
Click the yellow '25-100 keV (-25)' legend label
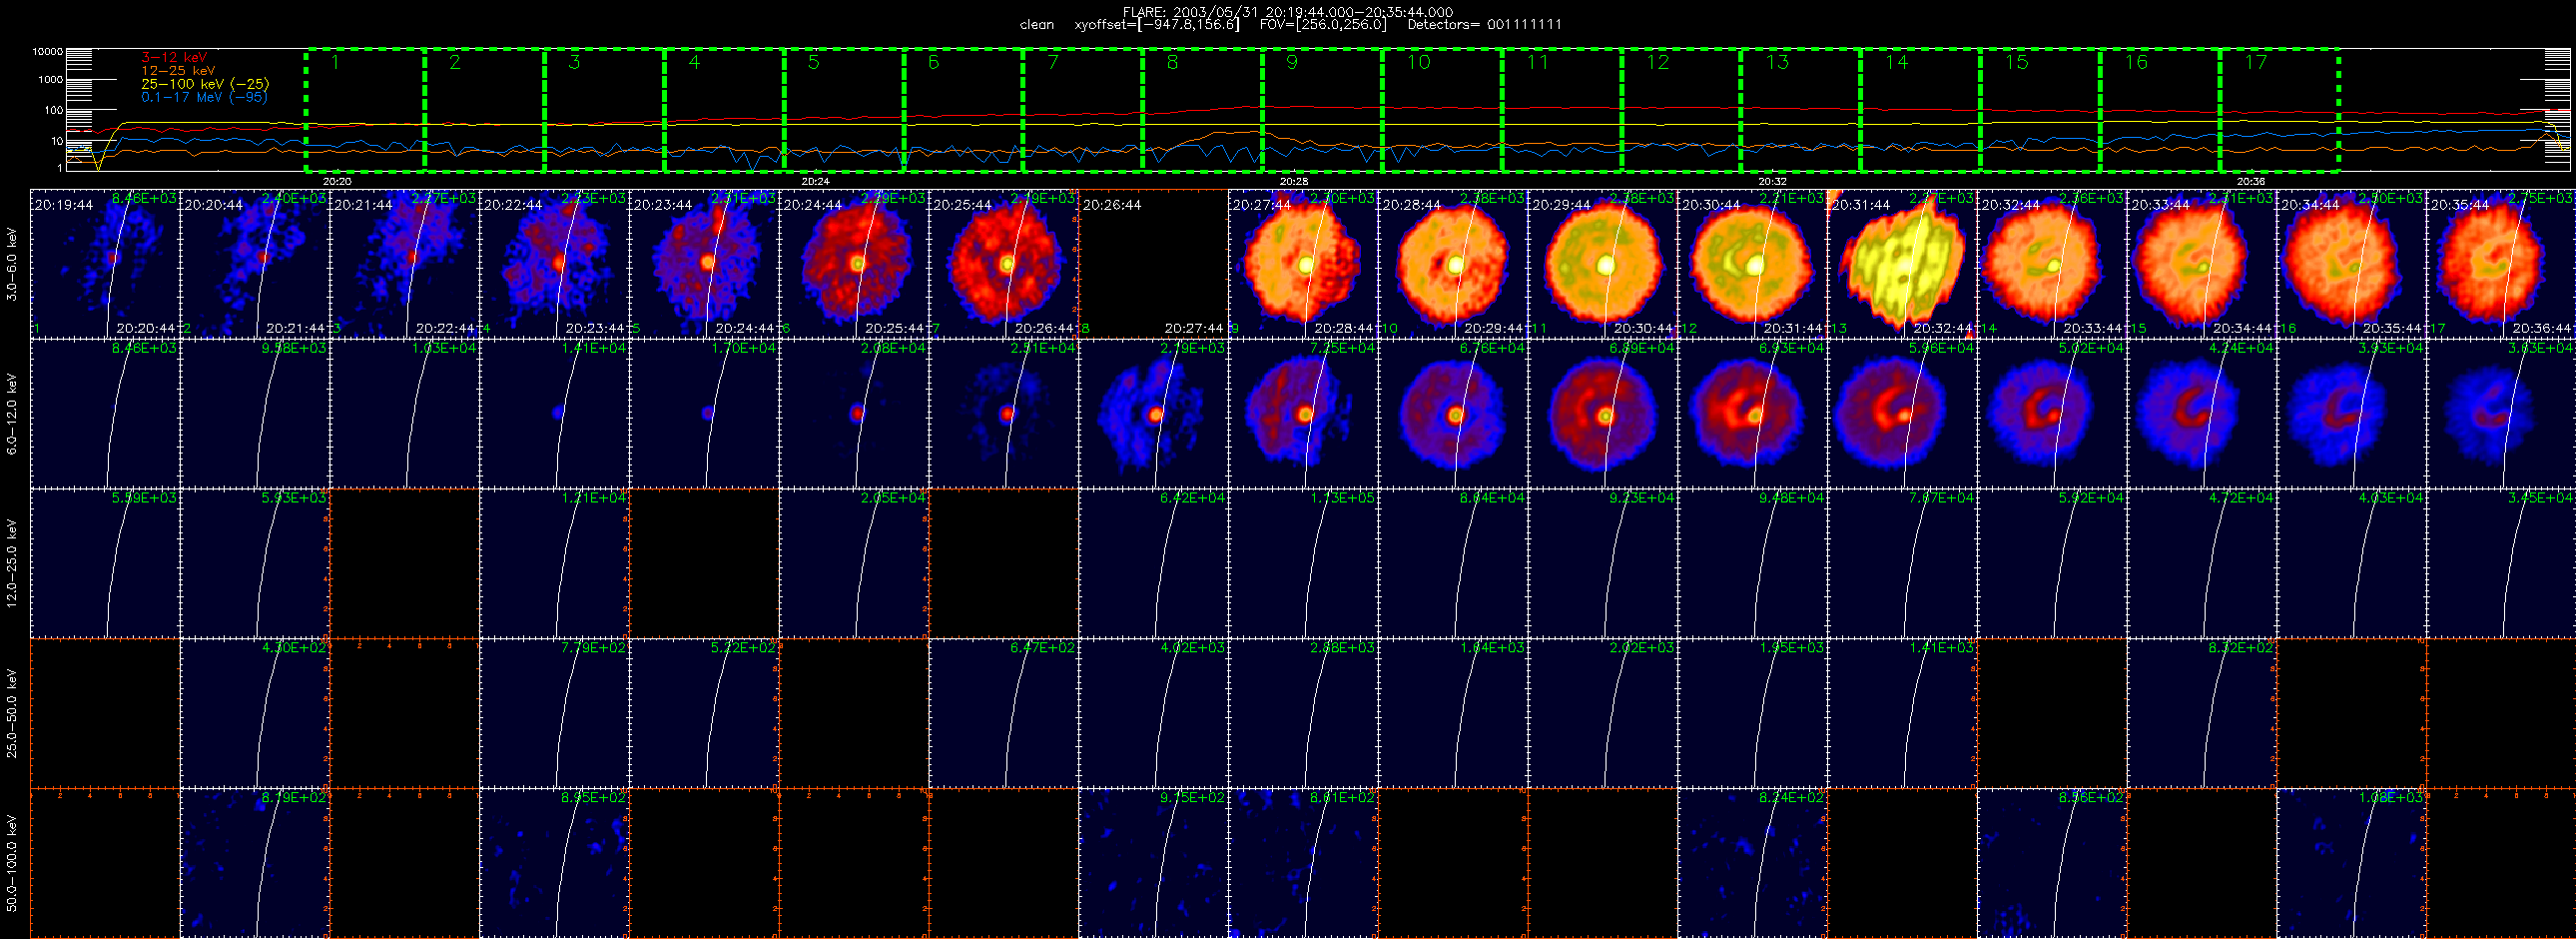pos(205,84)
